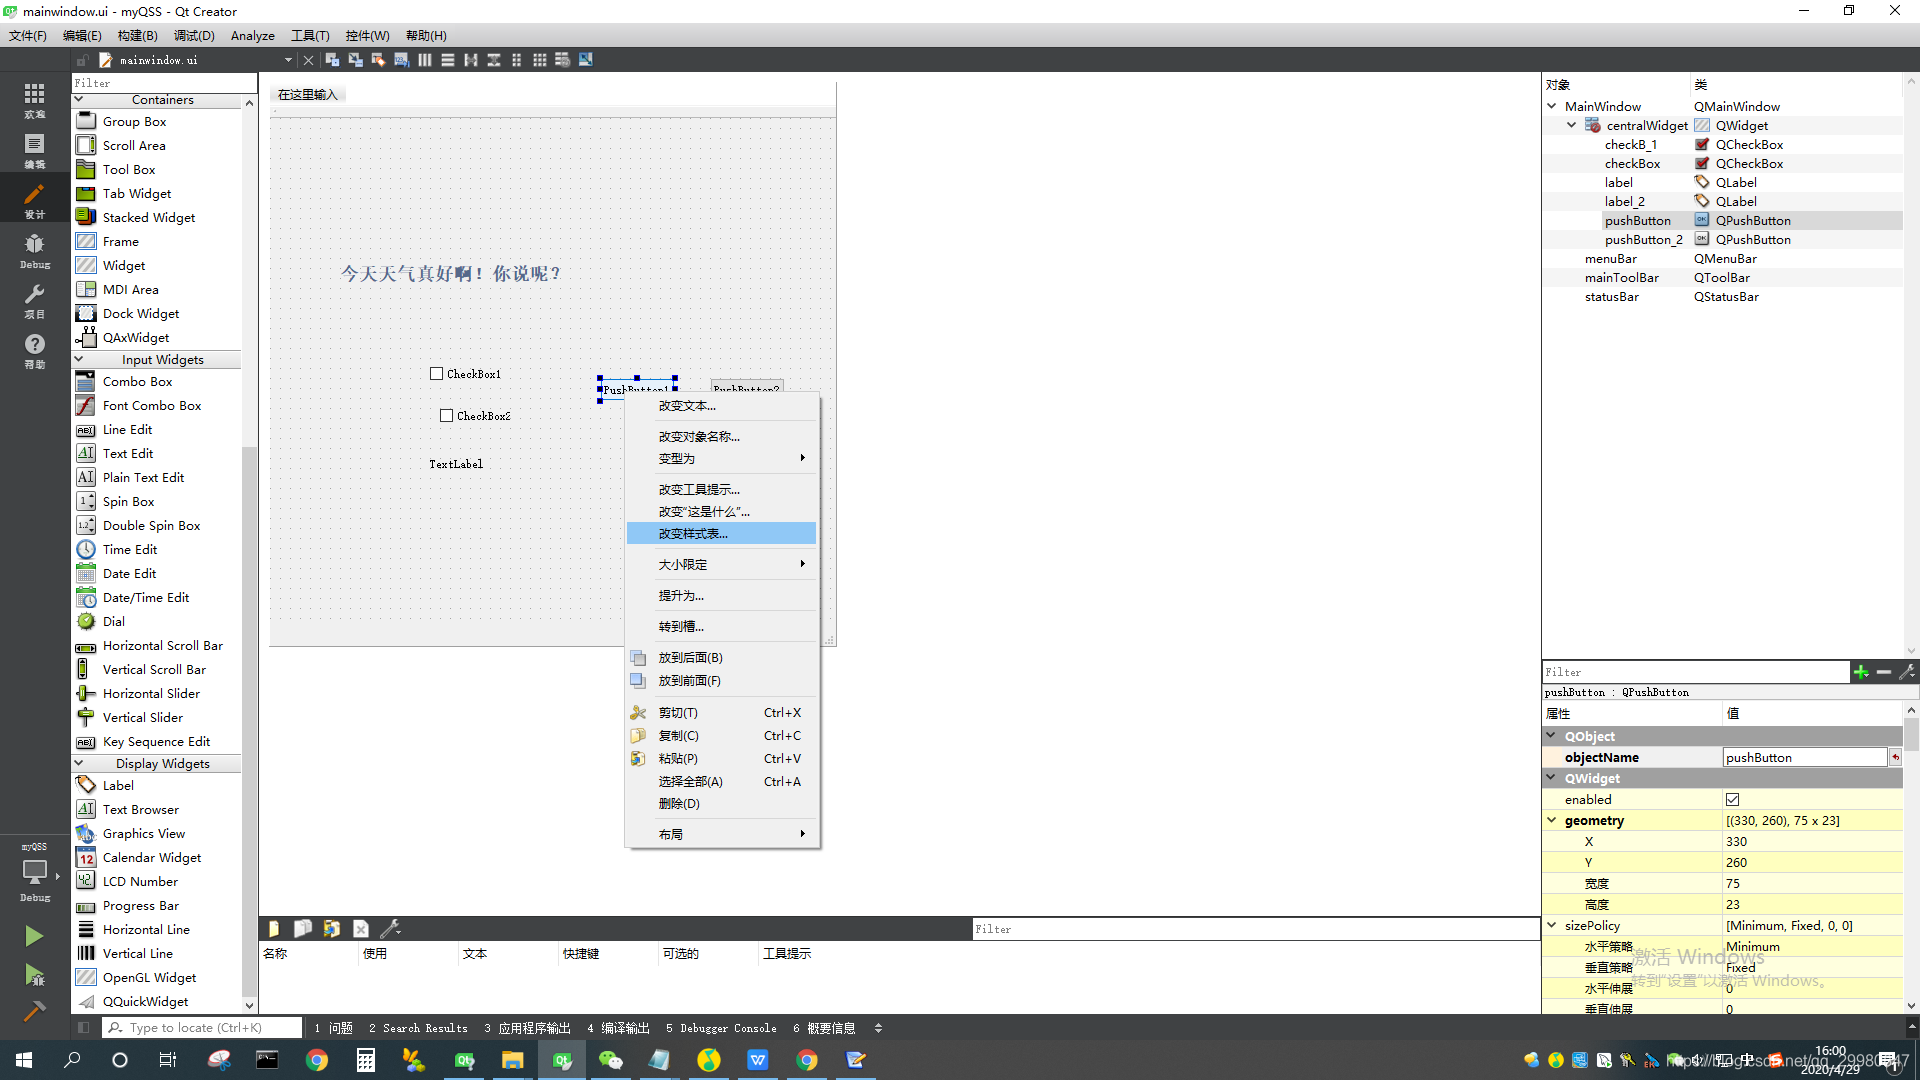The image size is (1920, 1080).
Task: Click the Lay Out in a Grid icon
Action: 539,60
